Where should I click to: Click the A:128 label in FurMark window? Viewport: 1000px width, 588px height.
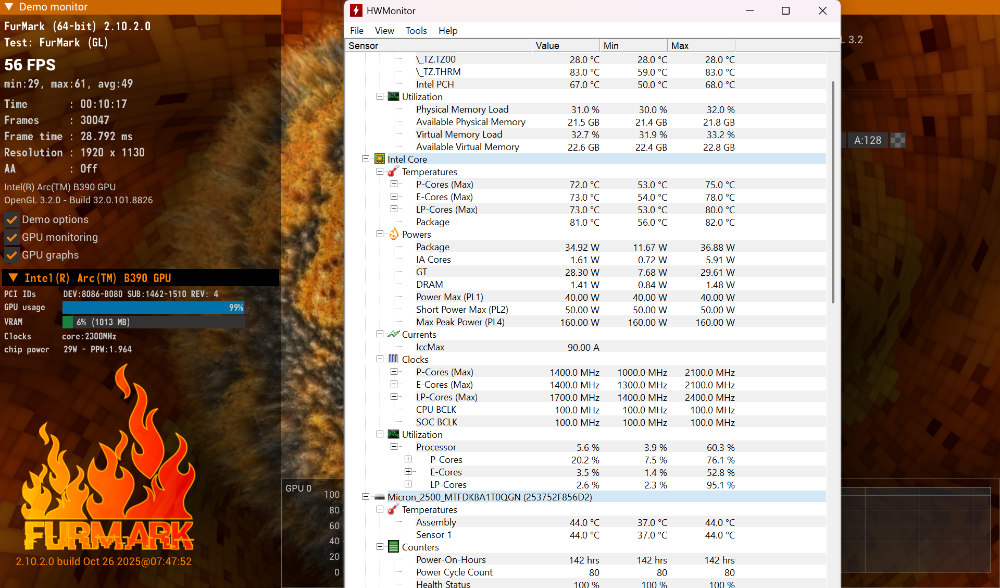pyautogui.click(x=867, y=140)
